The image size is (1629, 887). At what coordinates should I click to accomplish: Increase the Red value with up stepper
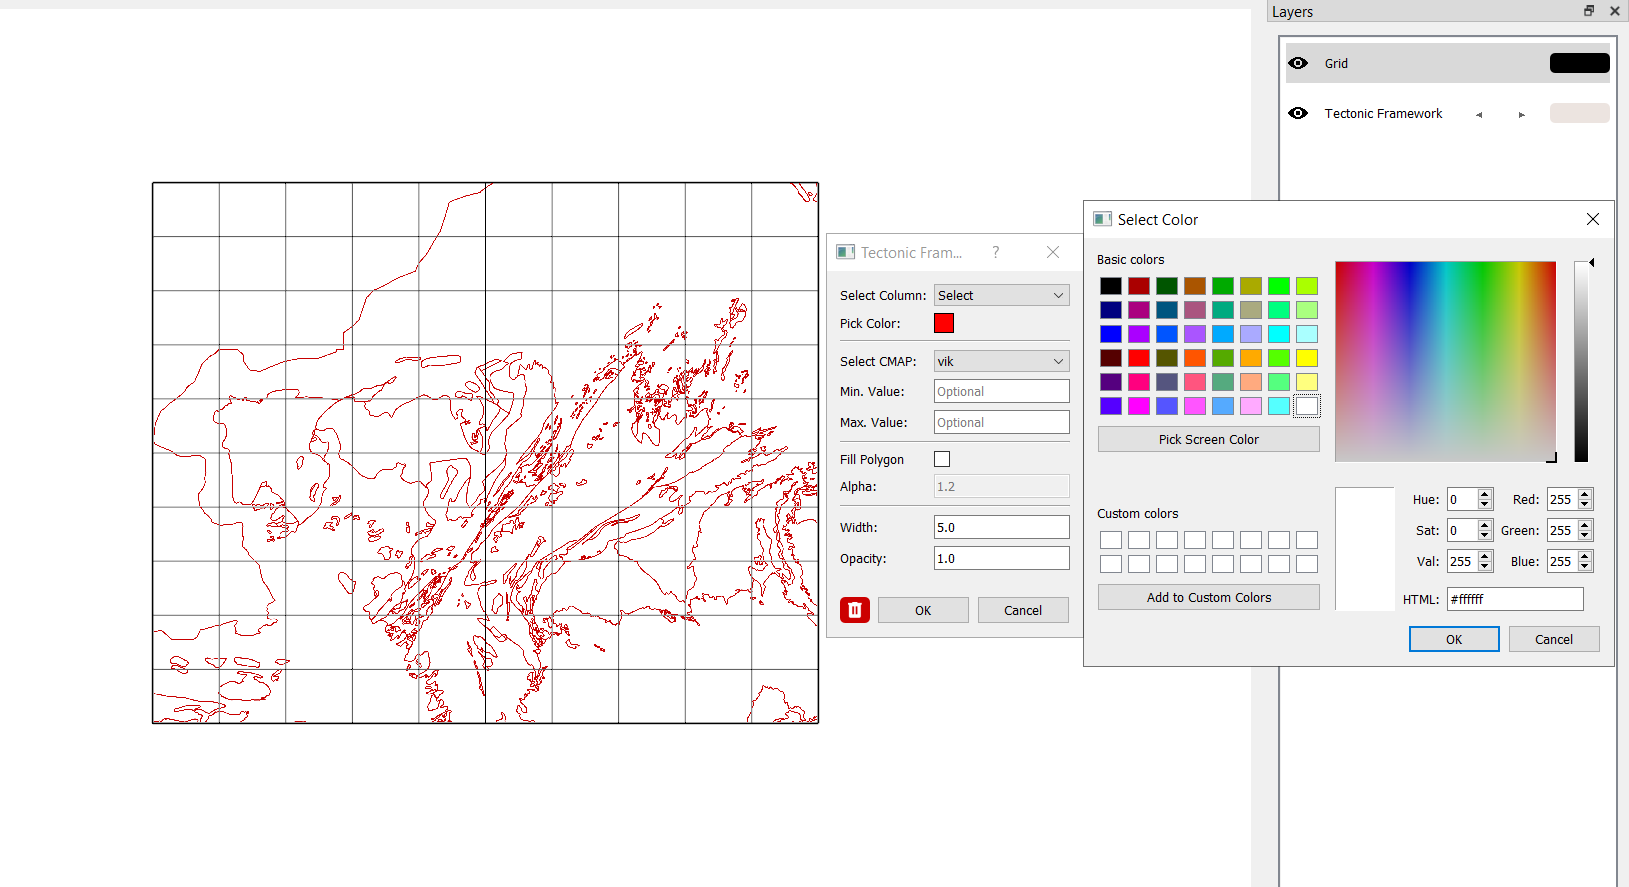coord(1585,495)
